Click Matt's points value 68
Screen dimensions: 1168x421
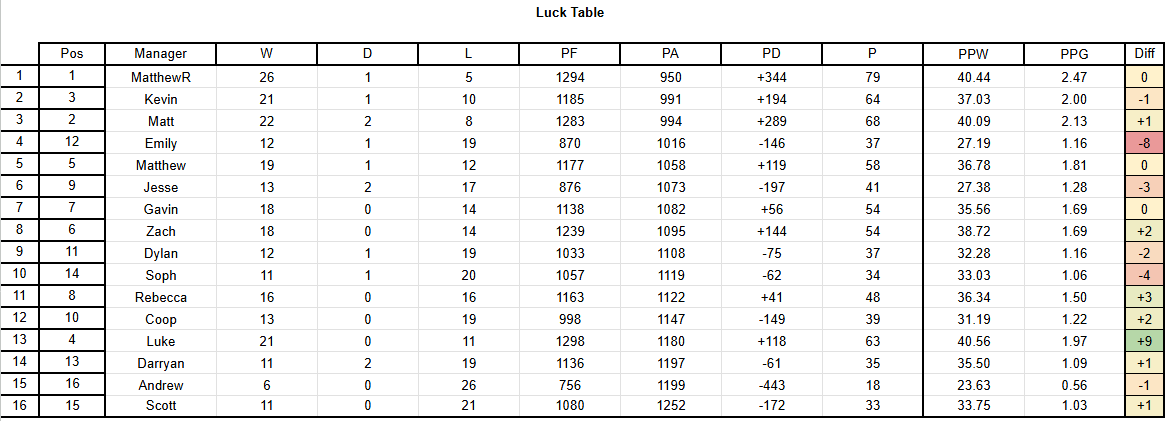tap(872, 121)
